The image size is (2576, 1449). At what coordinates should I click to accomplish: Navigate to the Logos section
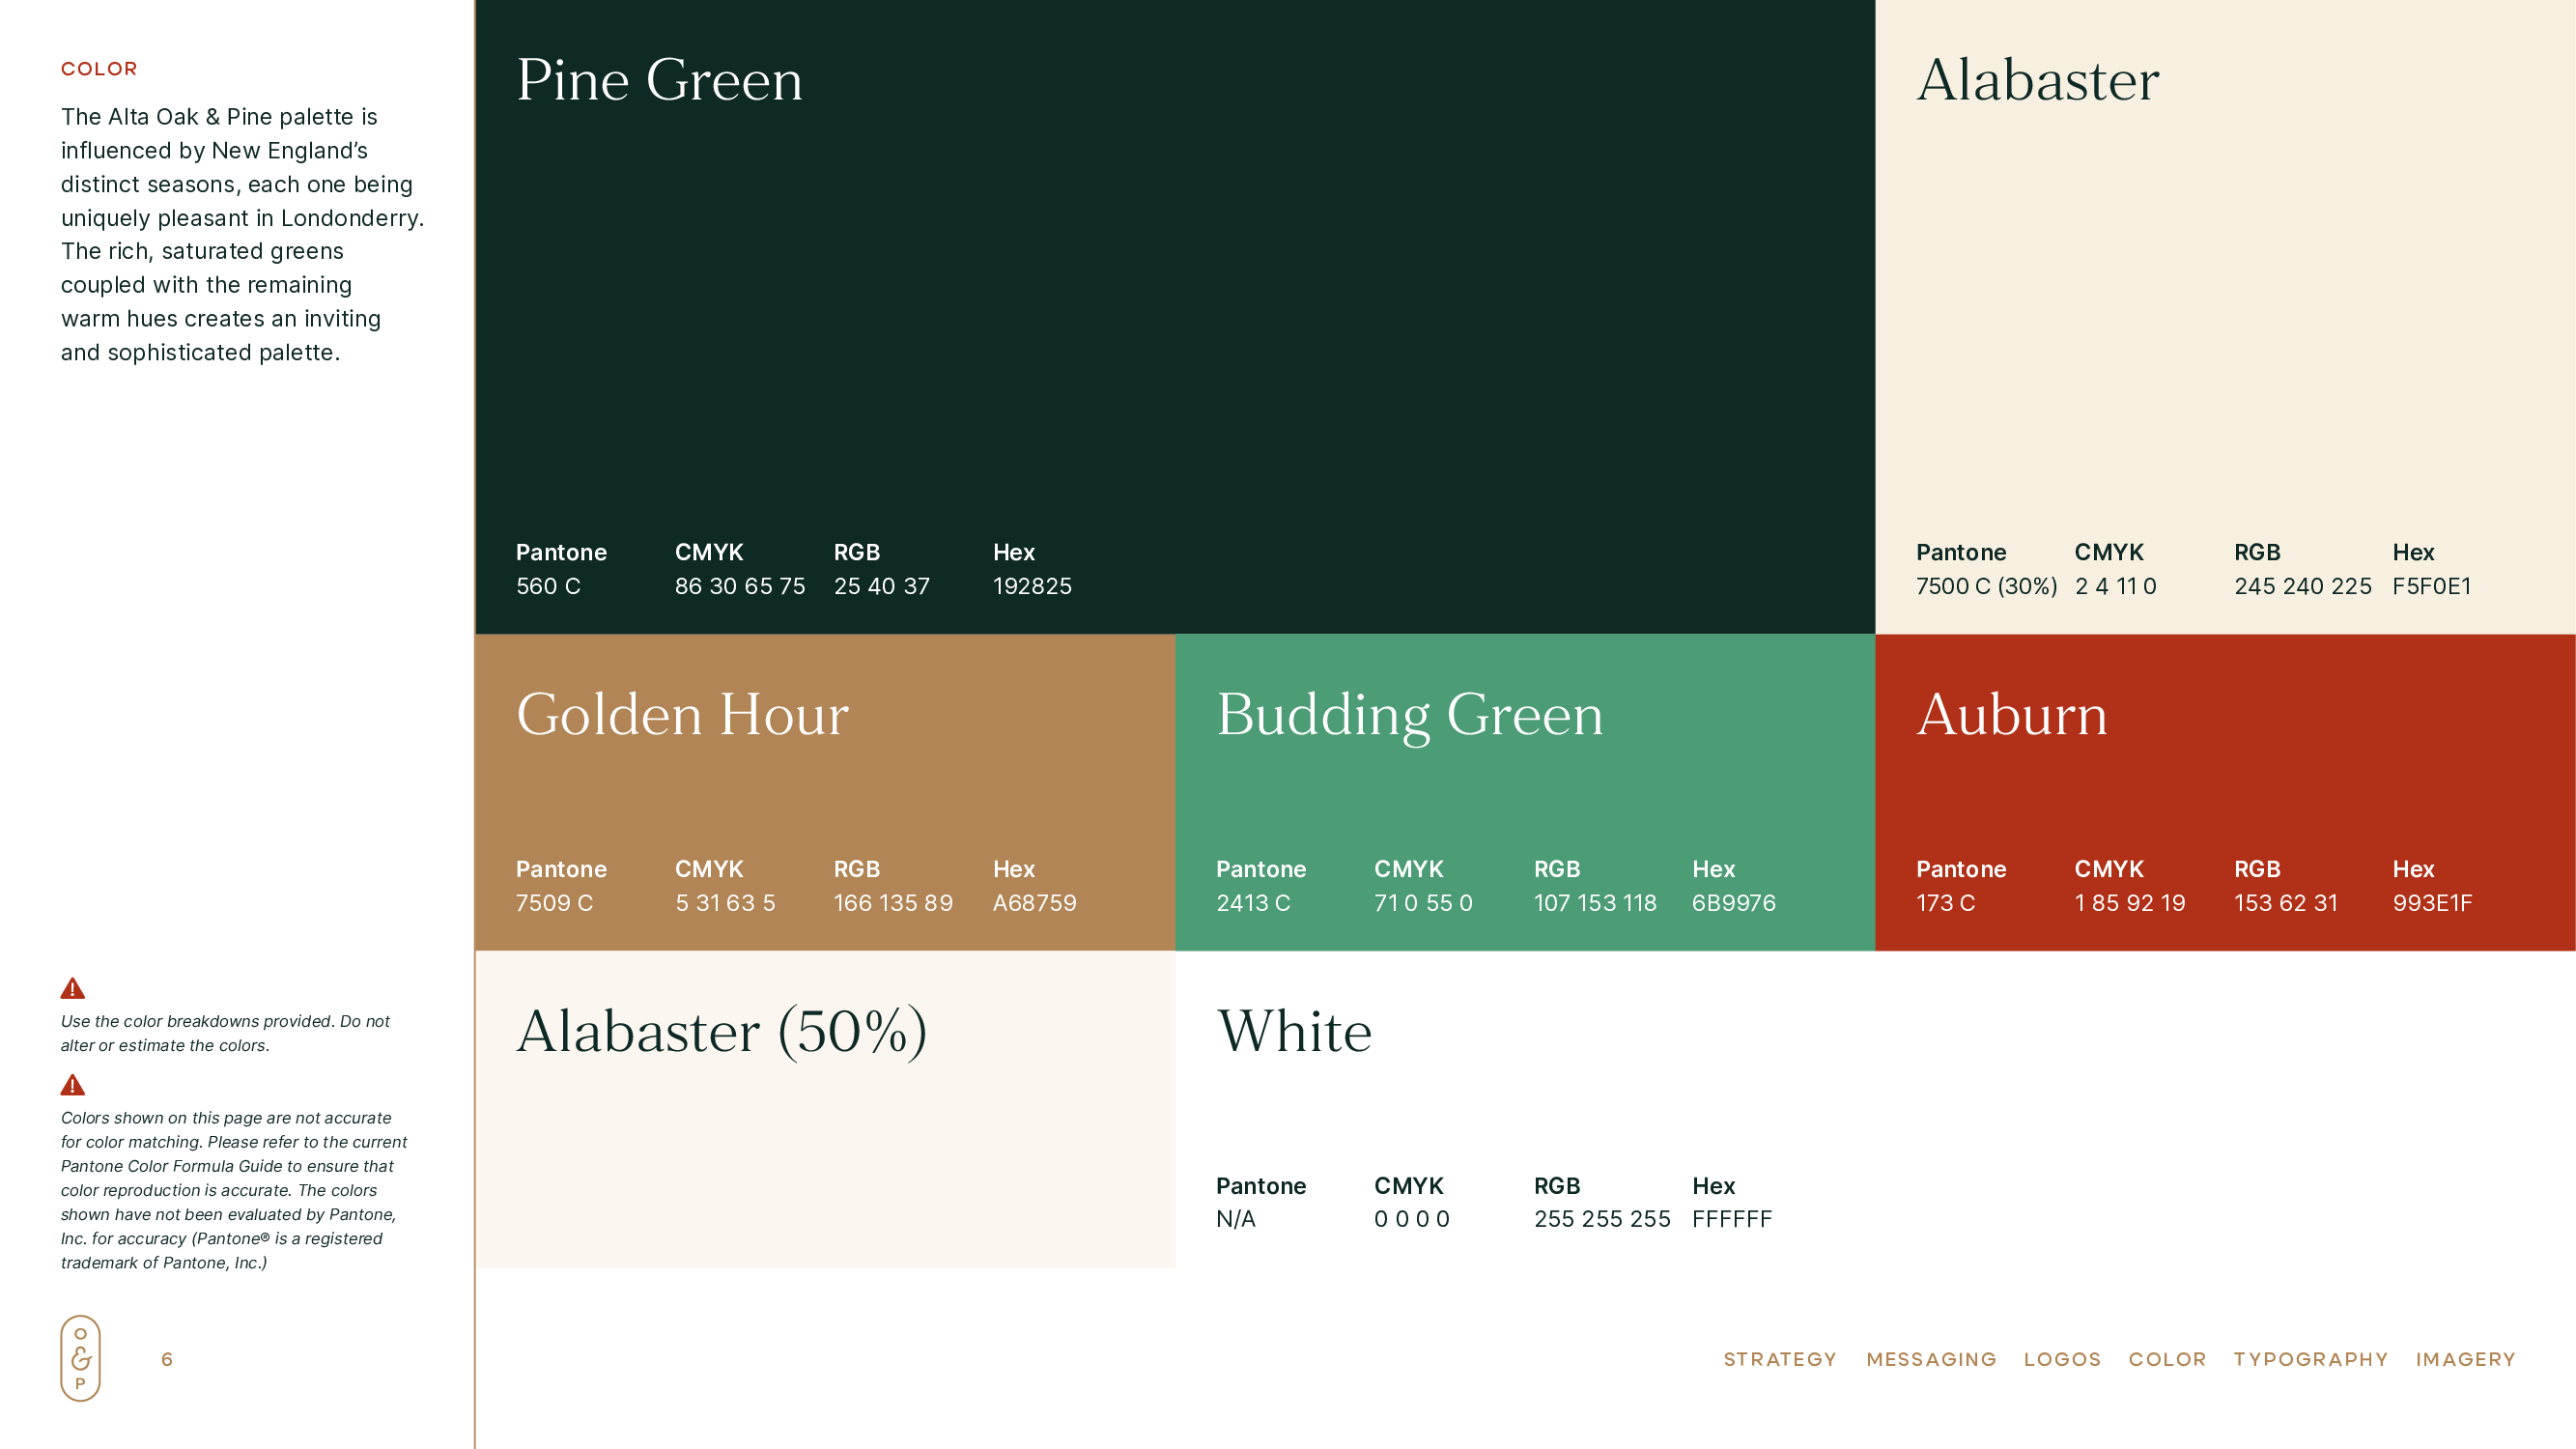[2062, 1359]
